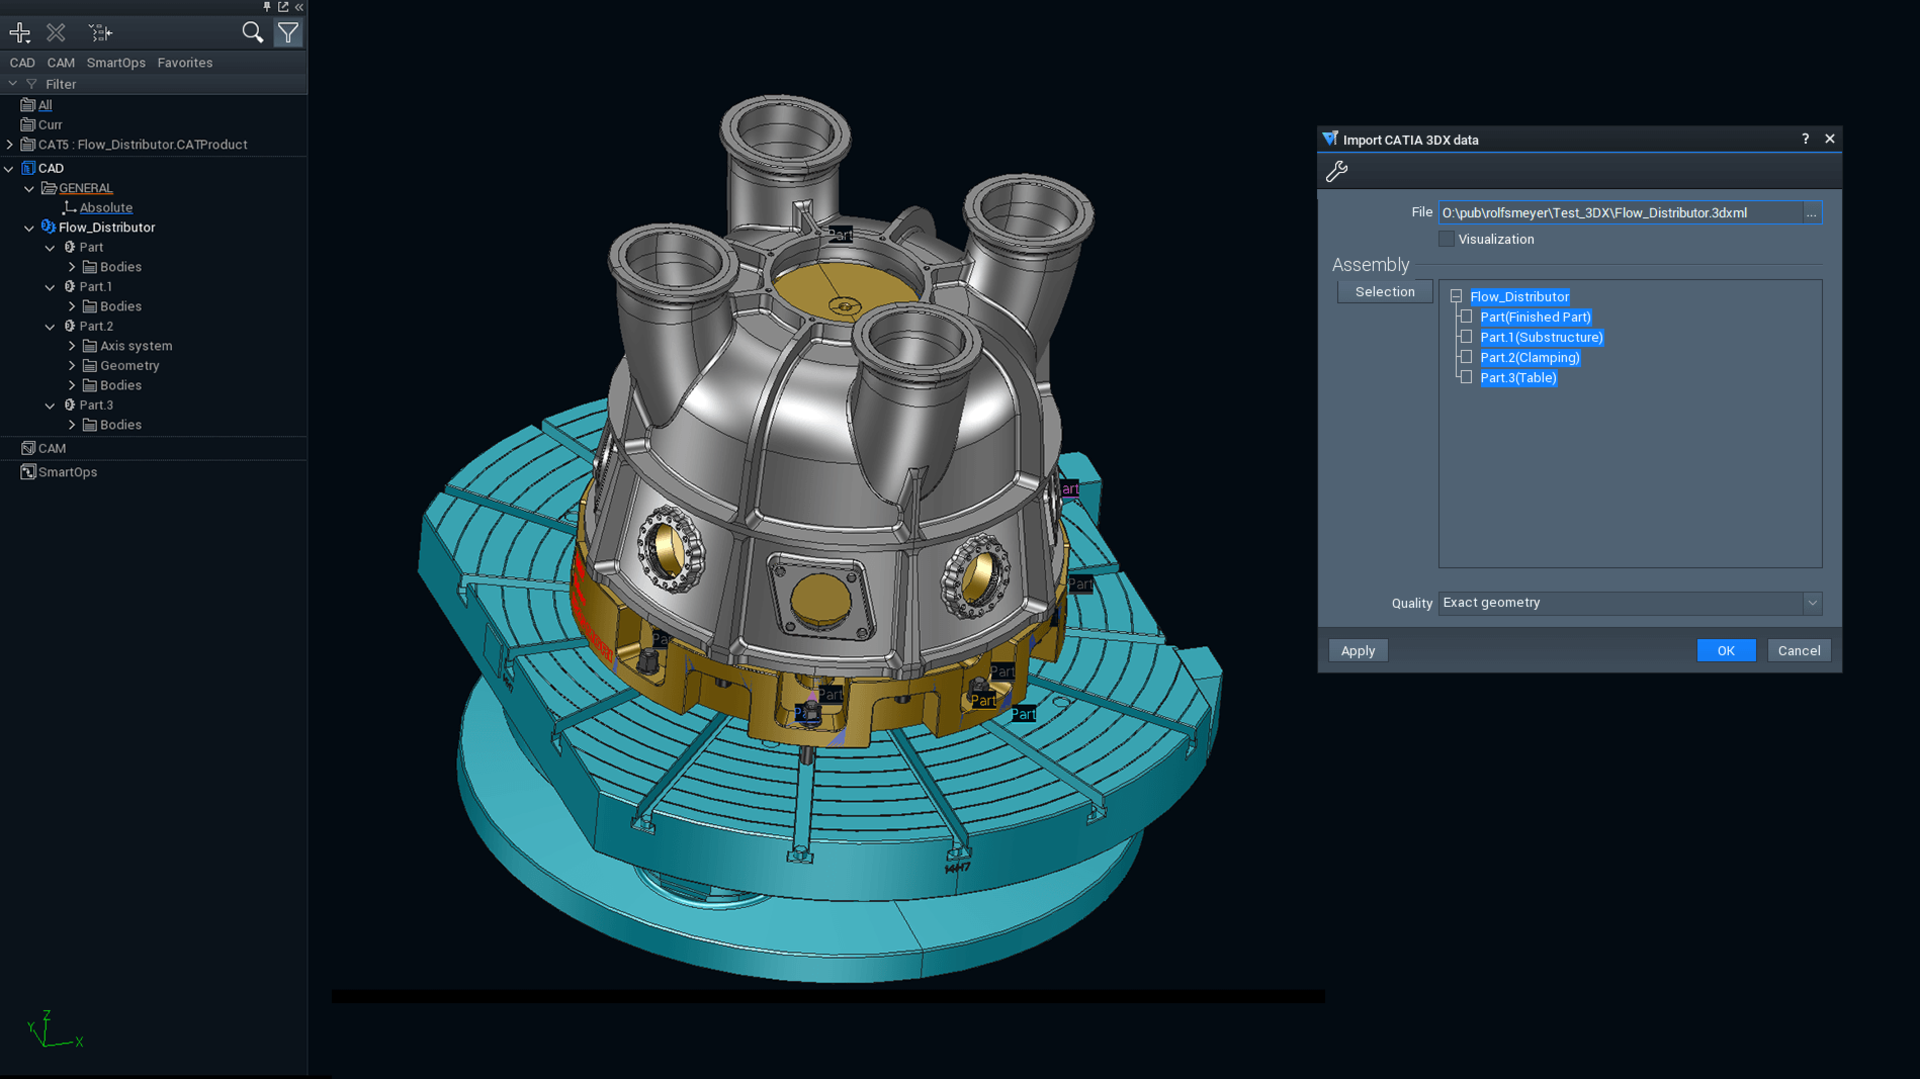Close the Import CATIA 3DX data dialog
The height and width of the screenshot is (1079, 1920).
click(x=1830, y=139)
